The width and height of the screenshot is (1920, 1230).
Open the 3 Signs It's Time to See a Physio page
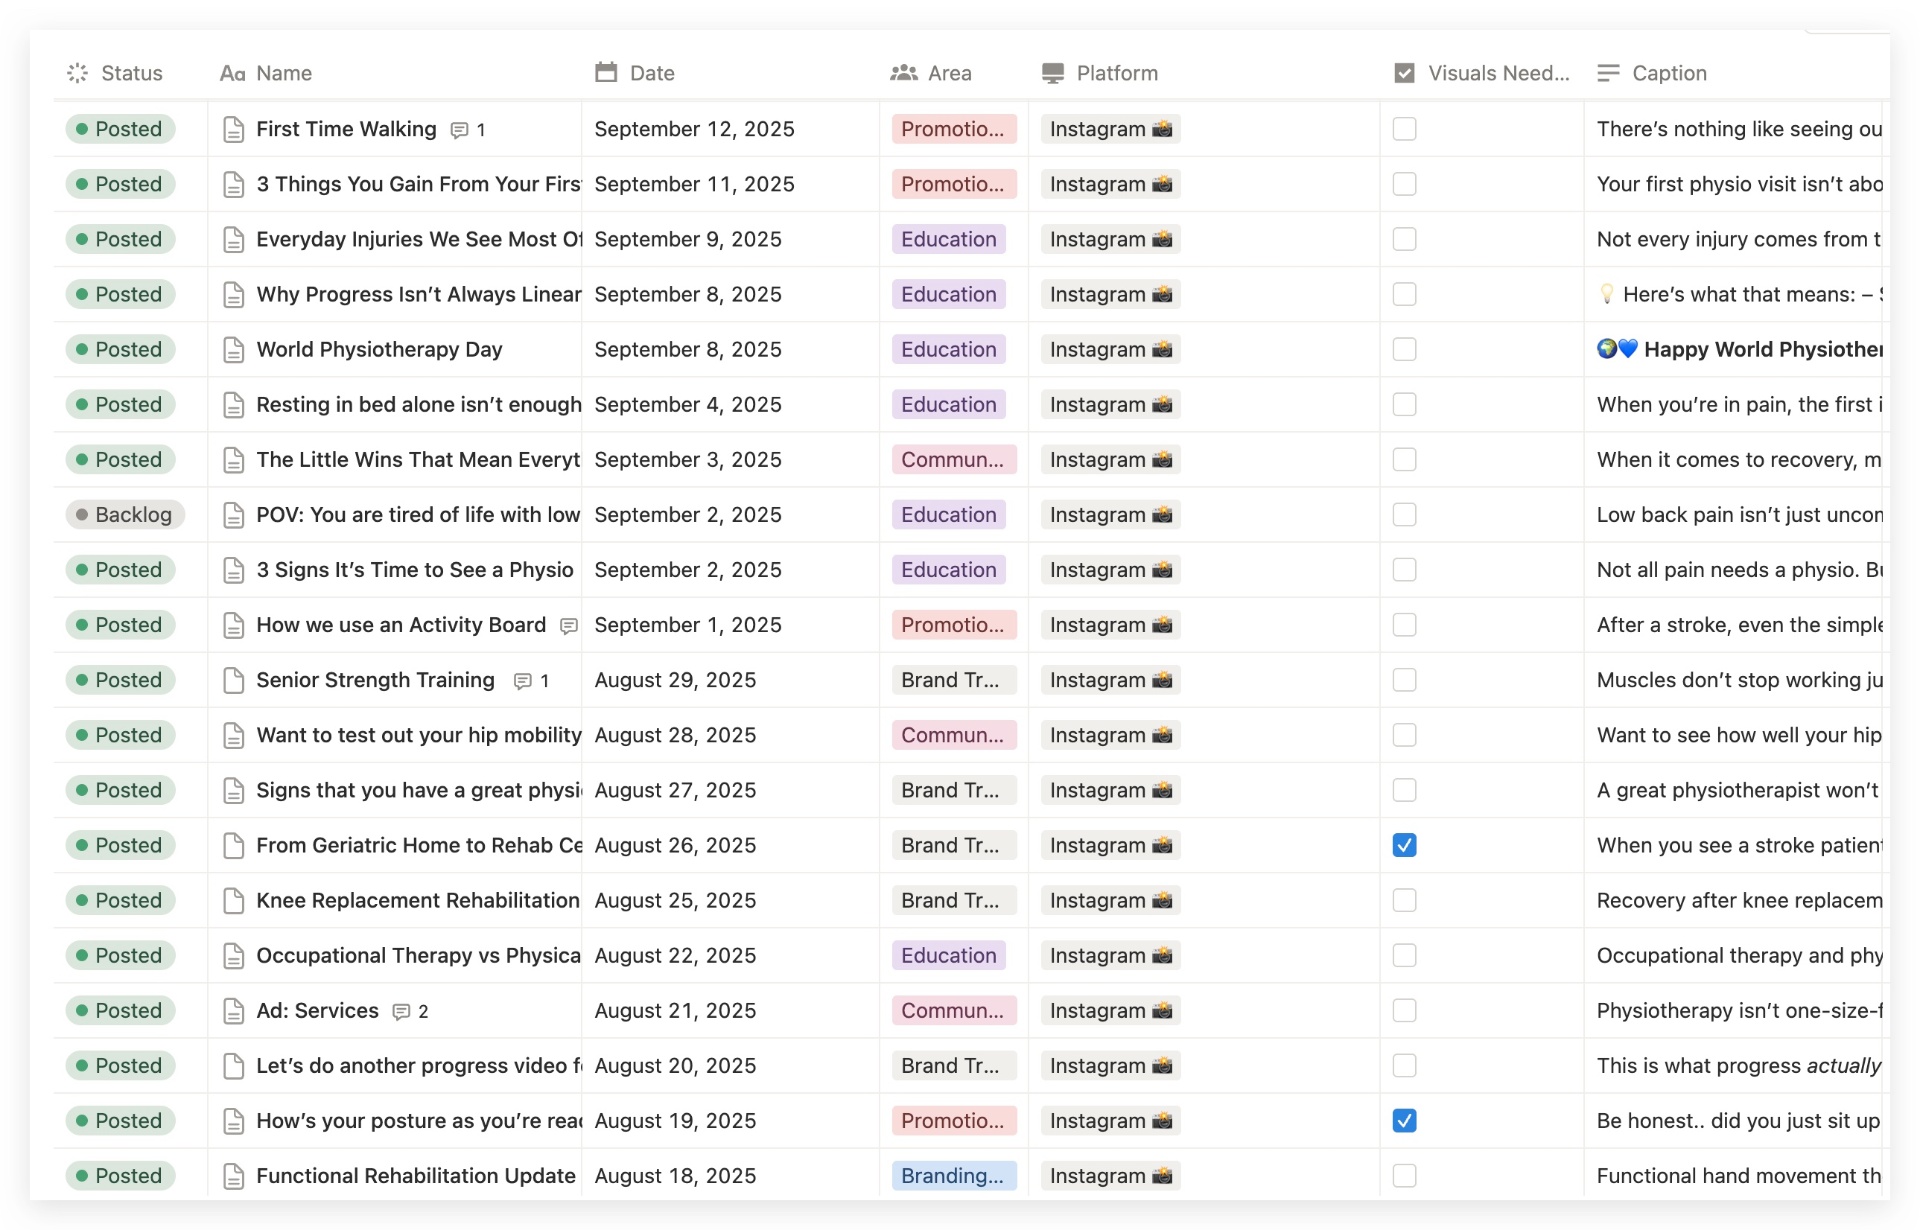(415, 570)
